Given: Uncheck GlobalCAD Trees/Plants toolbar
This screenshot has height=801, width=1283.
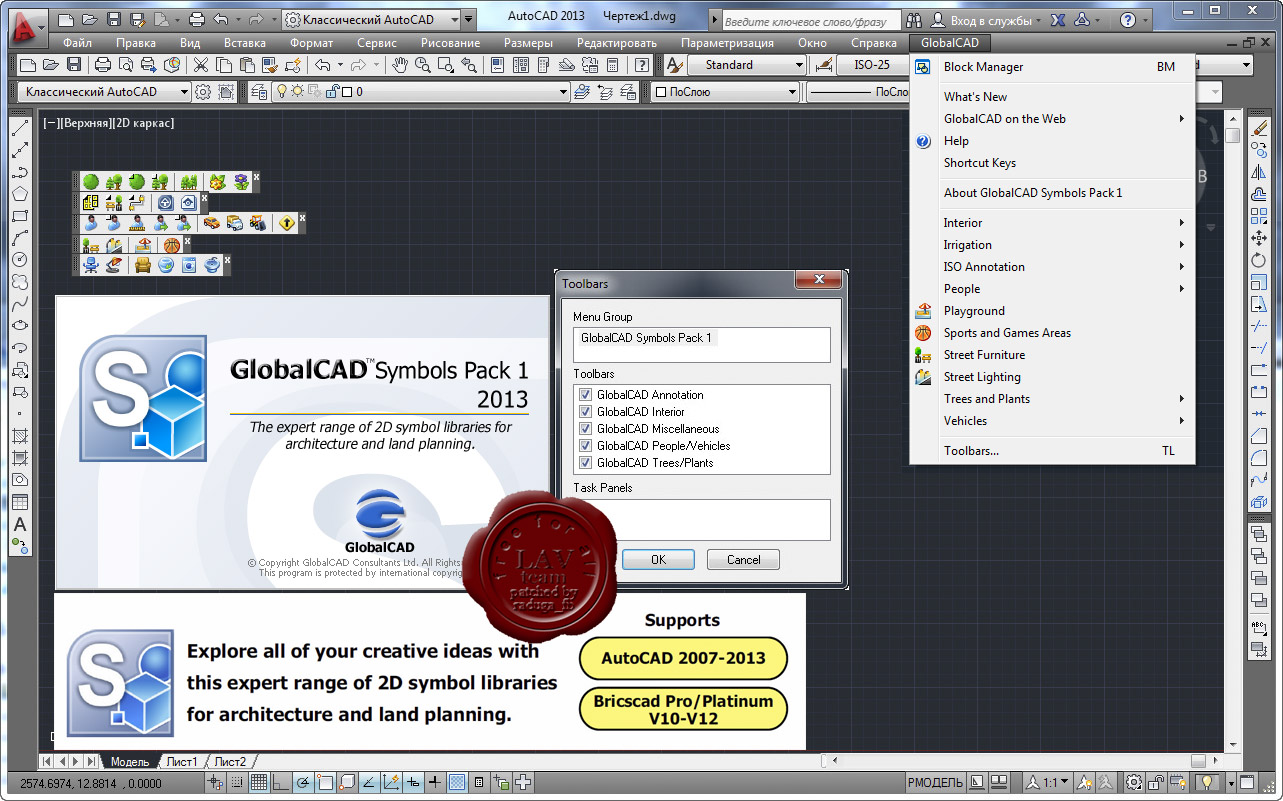Looking at the screenshot, I should pyautogui.click(x=586, y=463).
